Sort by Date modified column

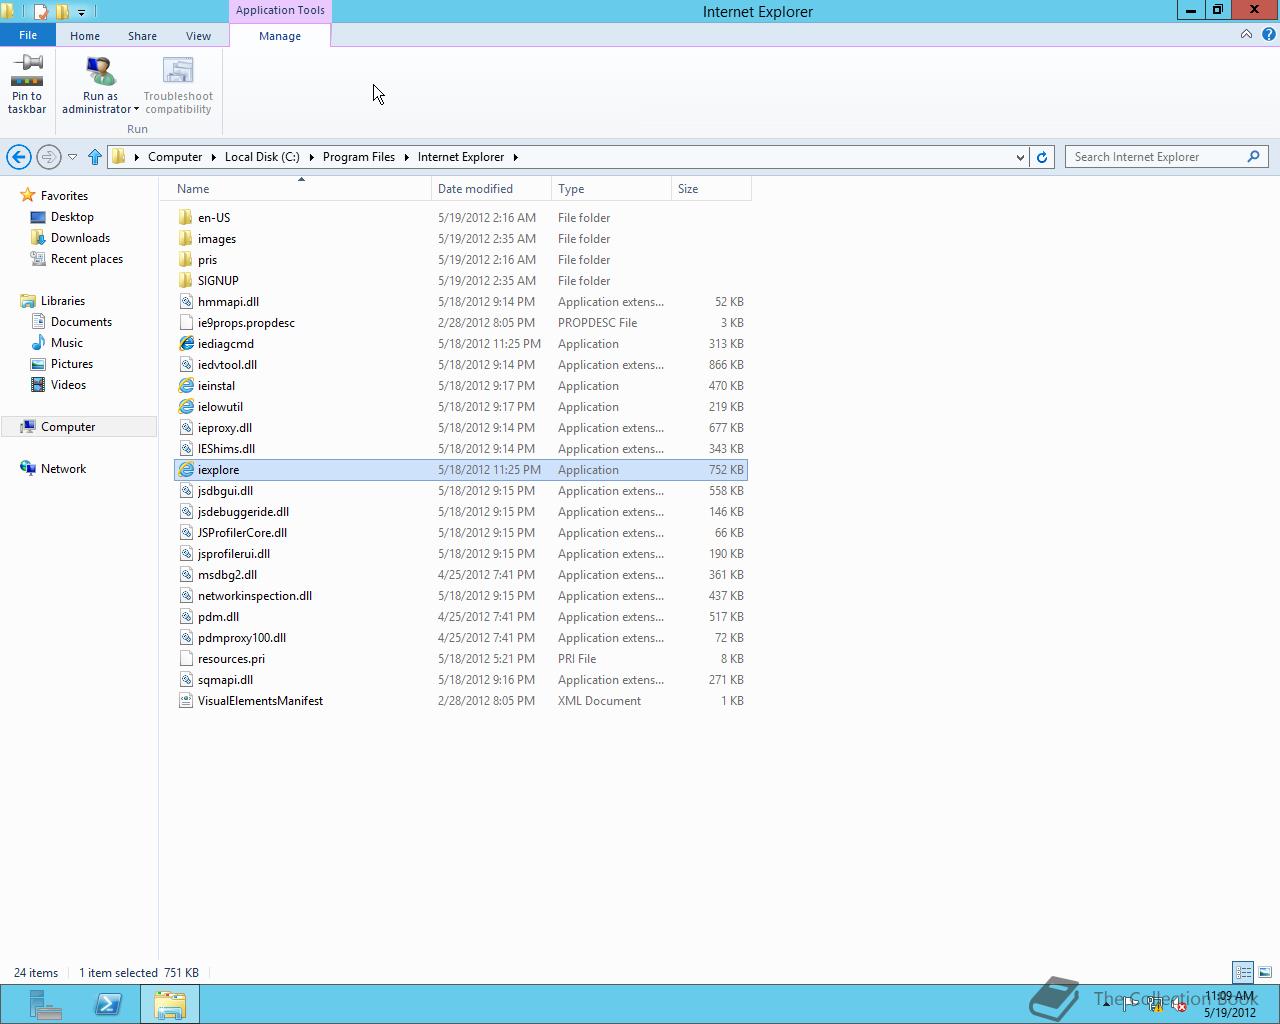[491, 188]
